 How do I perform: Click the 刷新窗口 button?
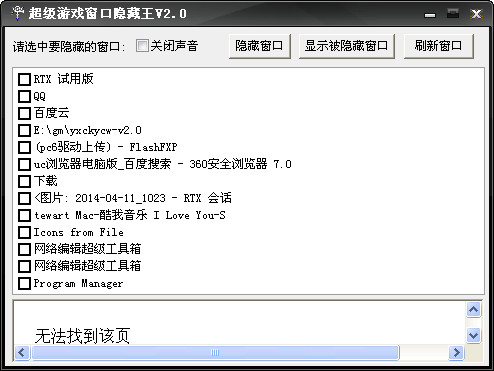tap(439, 46)
